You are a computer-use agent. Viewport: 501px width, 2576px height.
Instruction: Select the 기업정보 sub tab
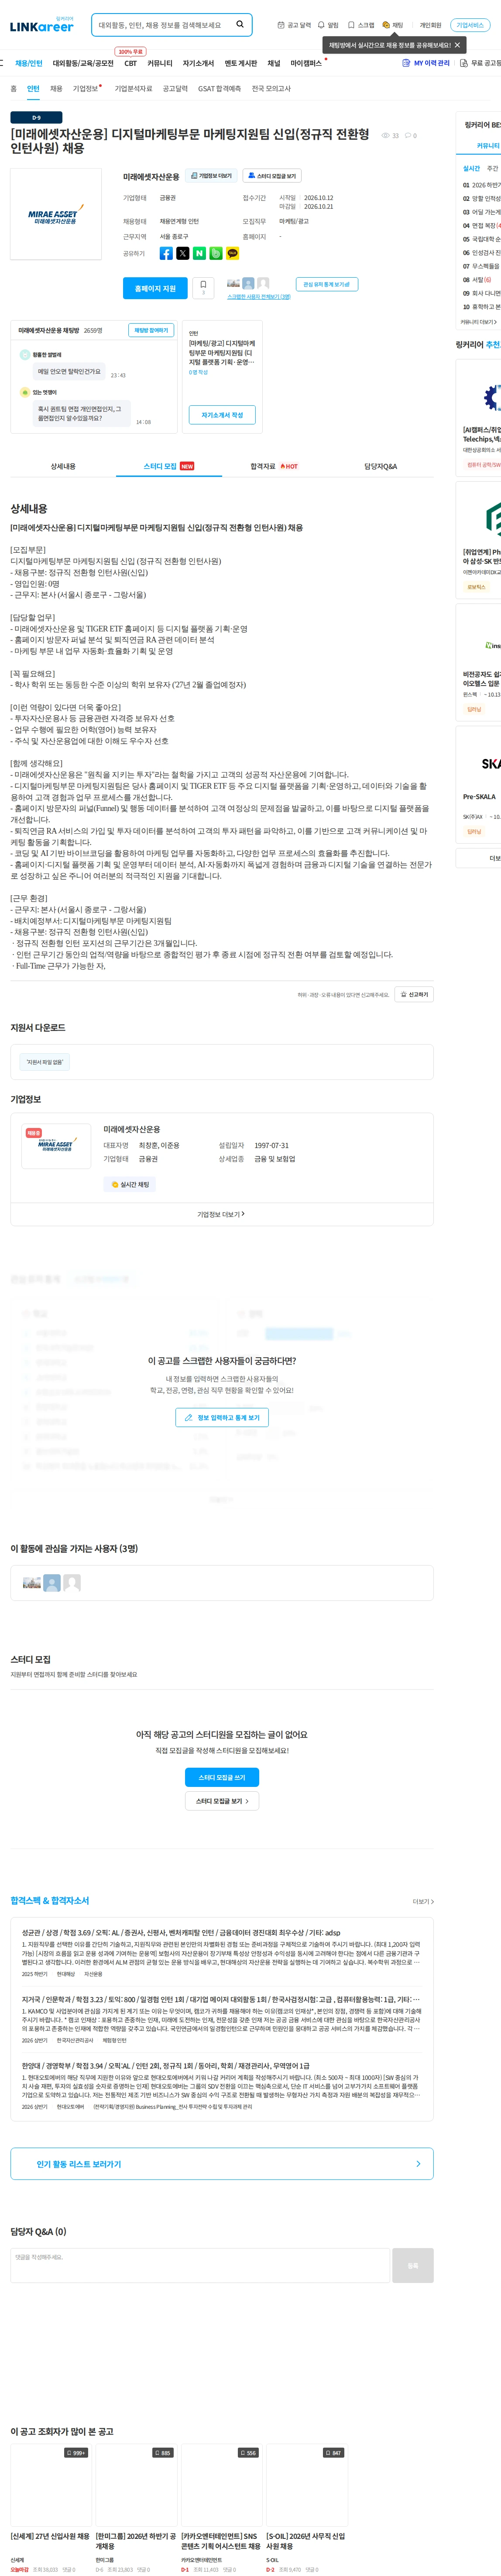(x=85, y=89)
